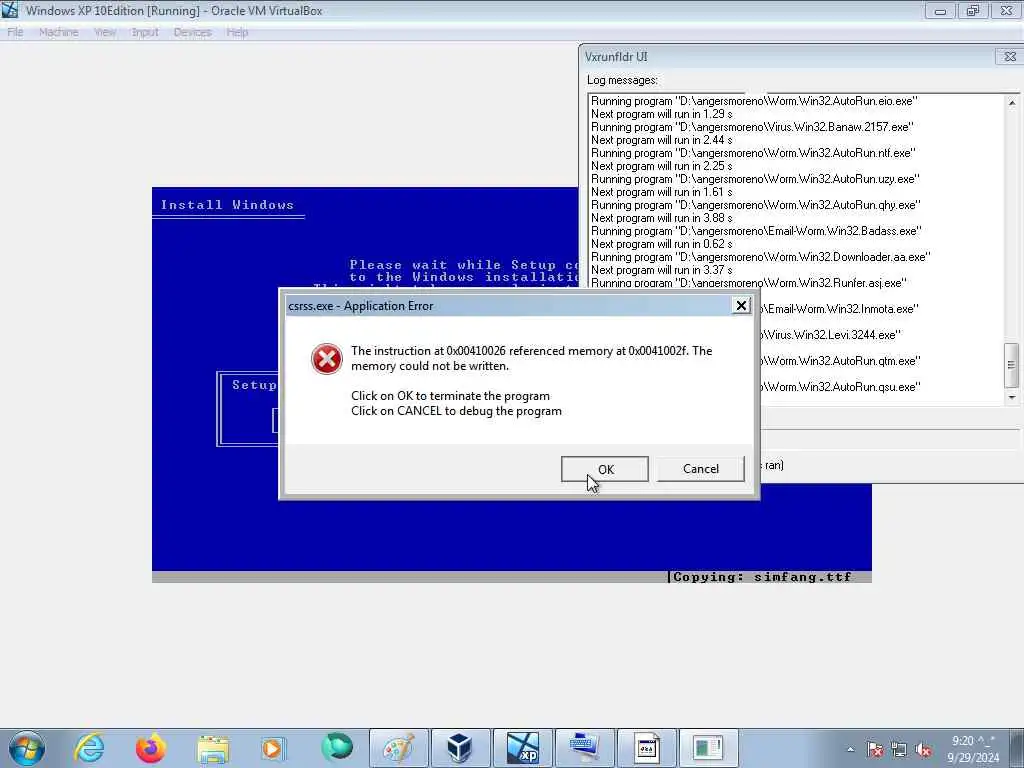Switch to the Paint taskbar button
1024x768 pixels.
coord(399,748)
